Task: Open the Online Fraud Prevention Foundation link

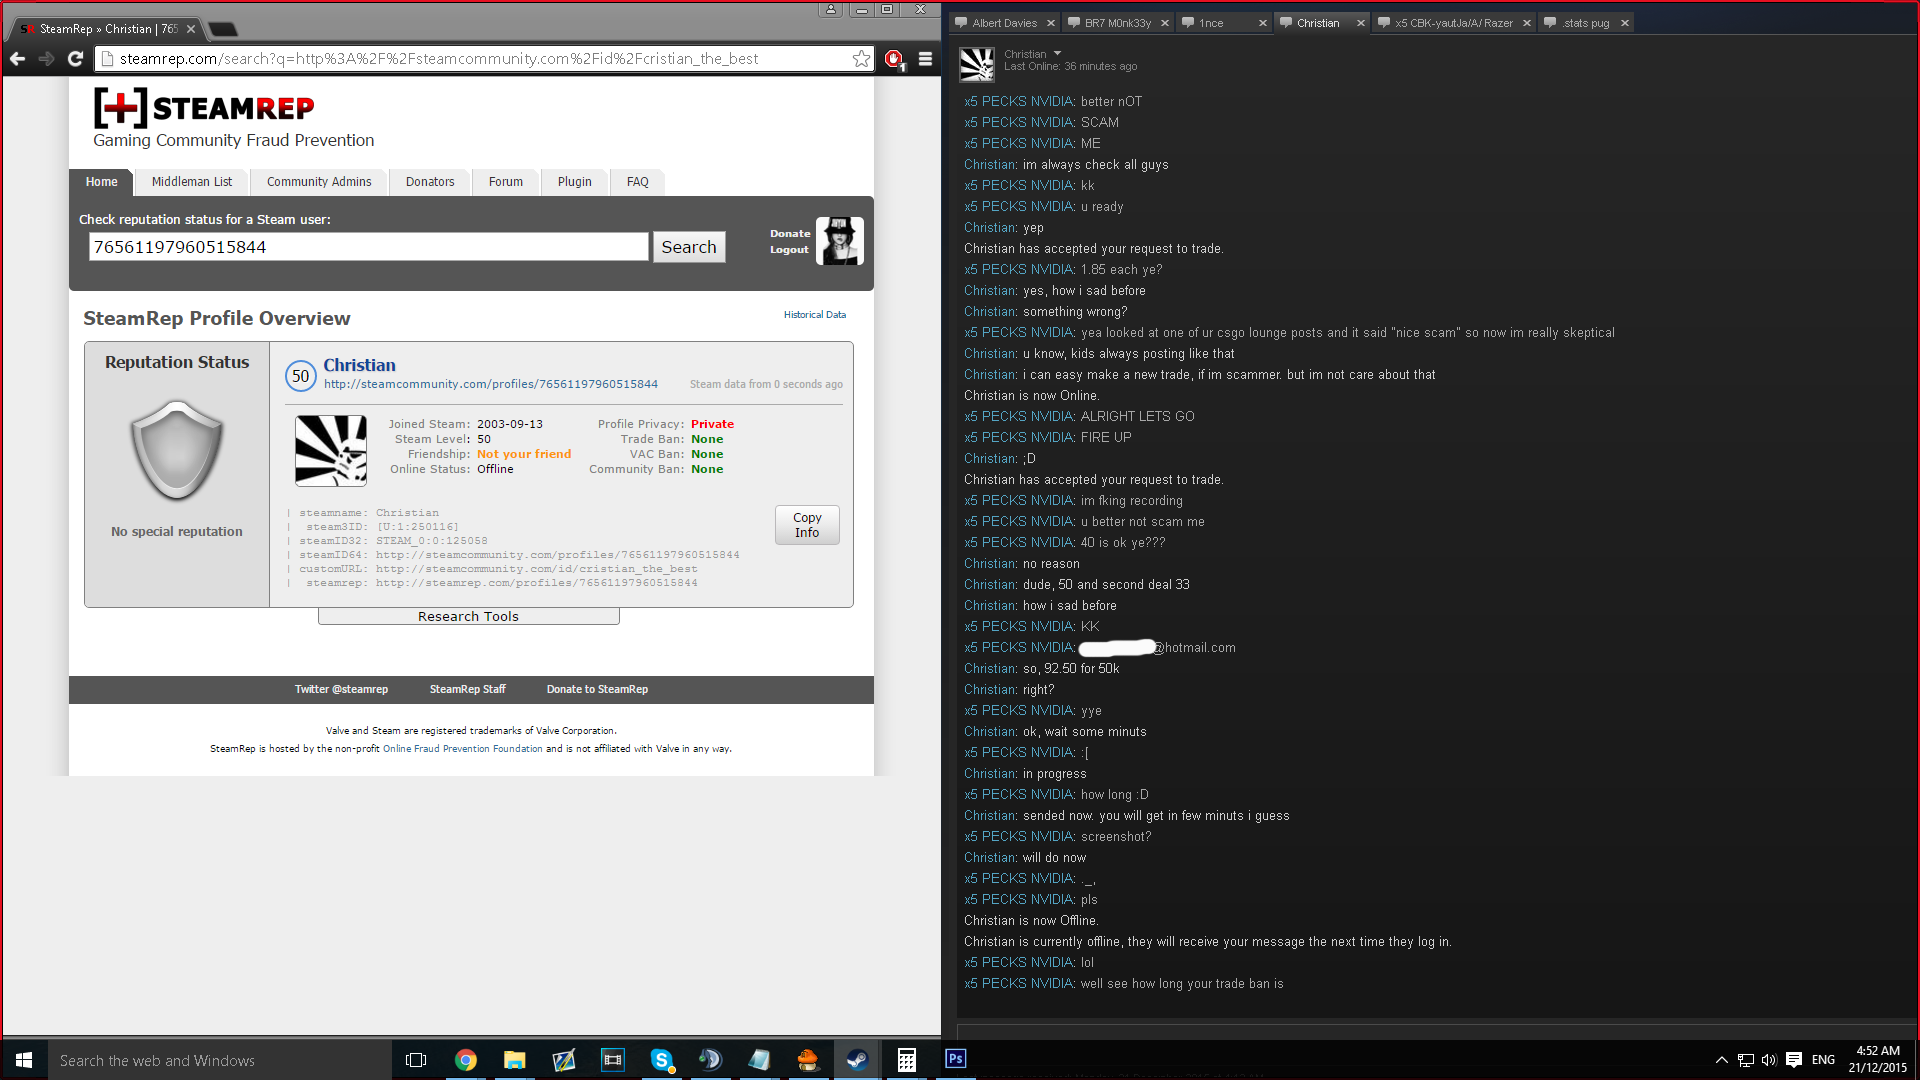Action: (463, 749)
